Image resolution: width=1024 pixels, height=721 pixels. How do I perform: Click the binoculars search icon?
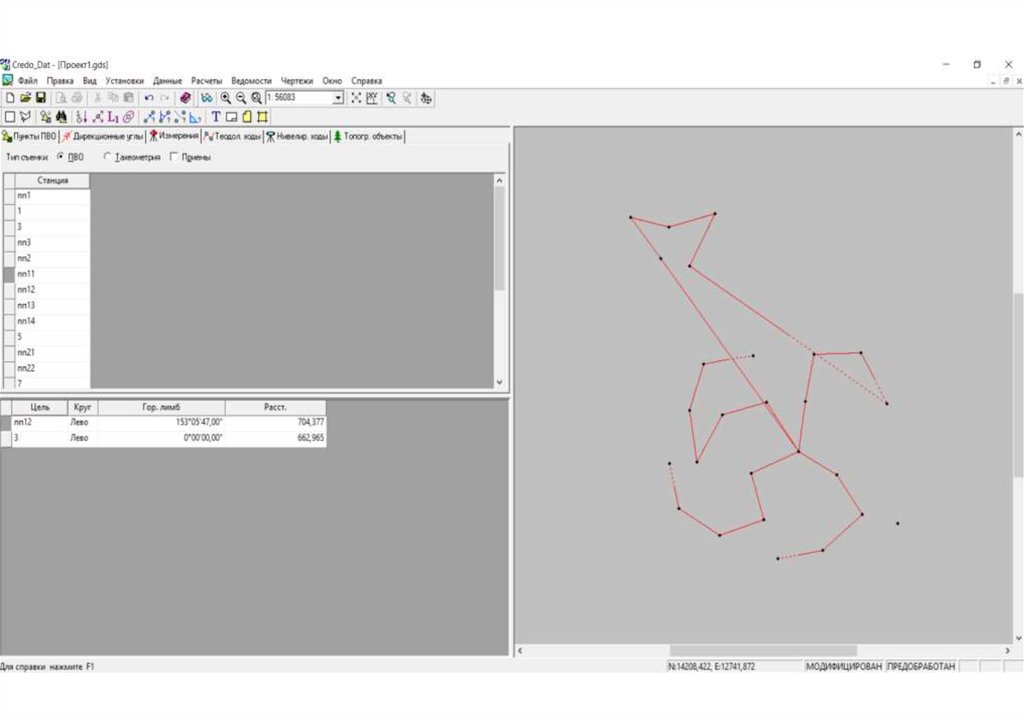pos(60,117)
